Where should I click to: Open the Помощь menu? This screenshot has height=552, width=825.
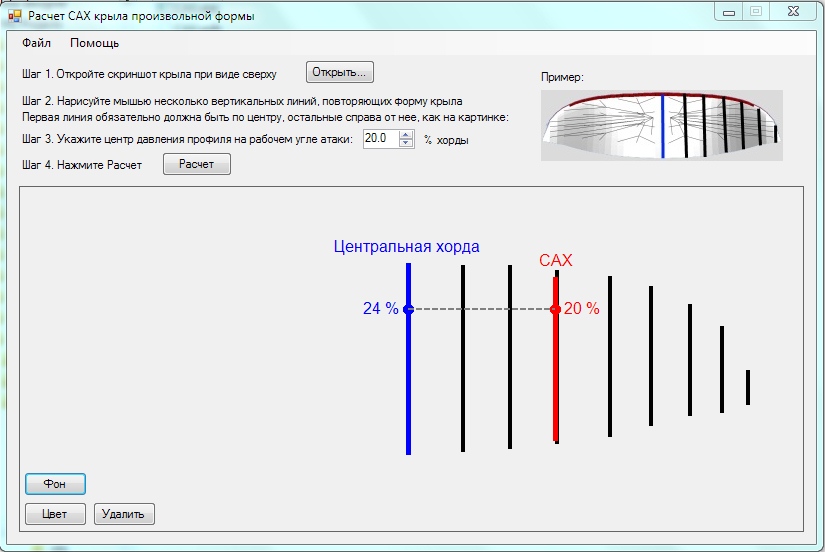tap(94, 43)
